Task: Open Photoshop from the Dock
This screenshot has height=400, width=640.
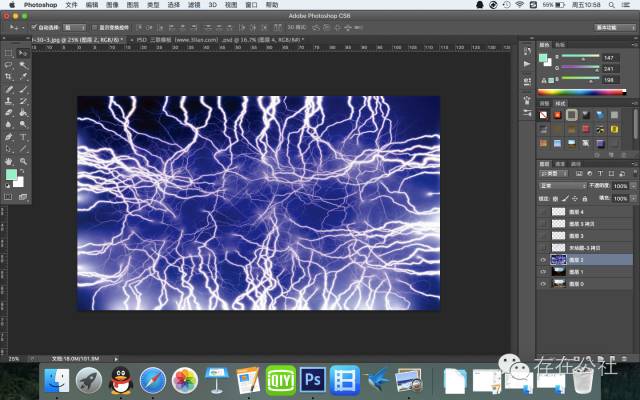Action: (x=312, y=379)
